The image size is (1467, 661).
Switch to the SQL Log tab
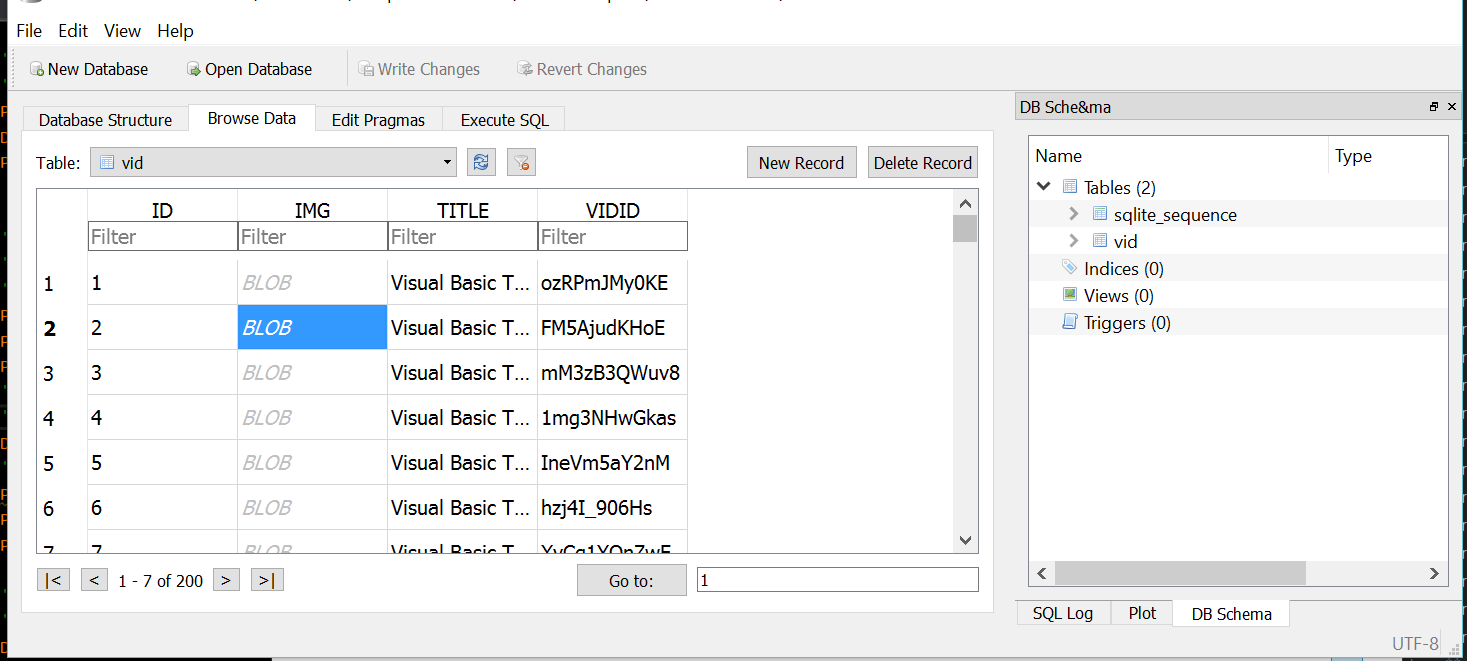click(1062, 614)
